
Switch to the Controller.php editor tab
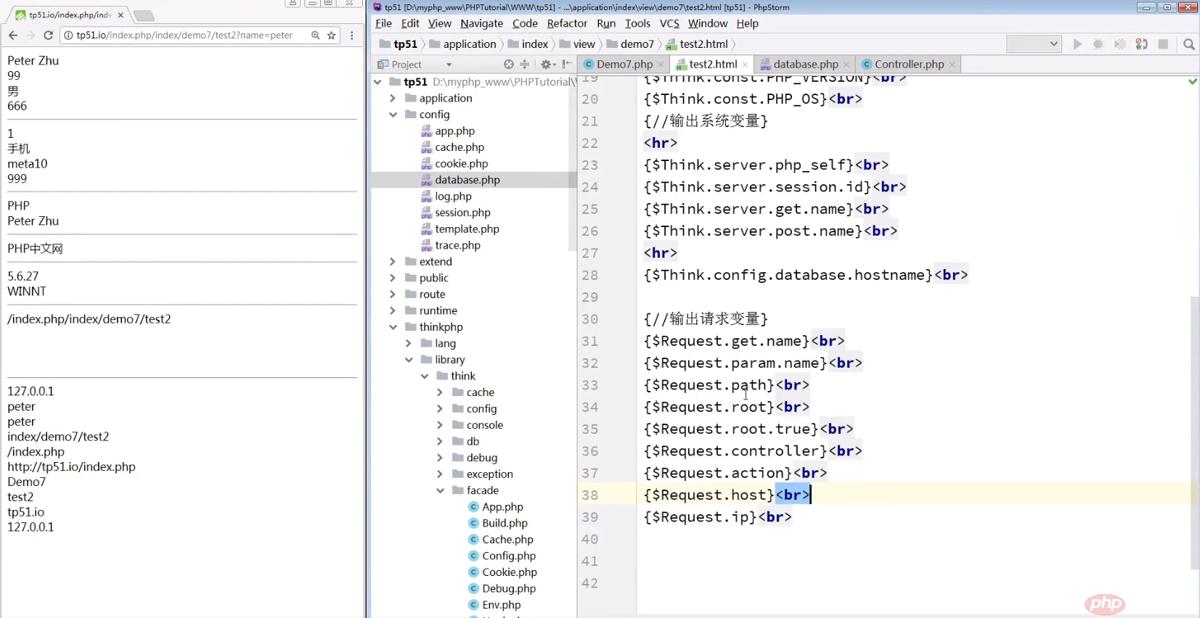[x=906, y=63]
